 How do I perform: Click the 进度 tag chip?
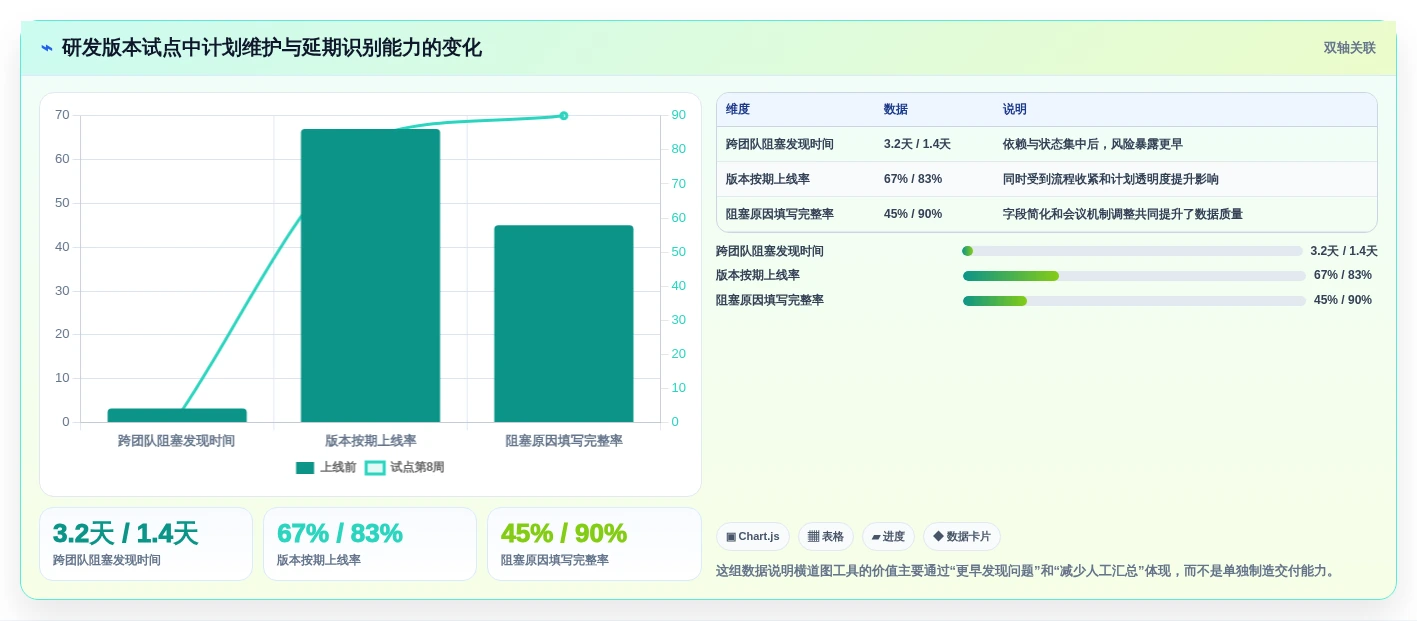tap(888, 537)
